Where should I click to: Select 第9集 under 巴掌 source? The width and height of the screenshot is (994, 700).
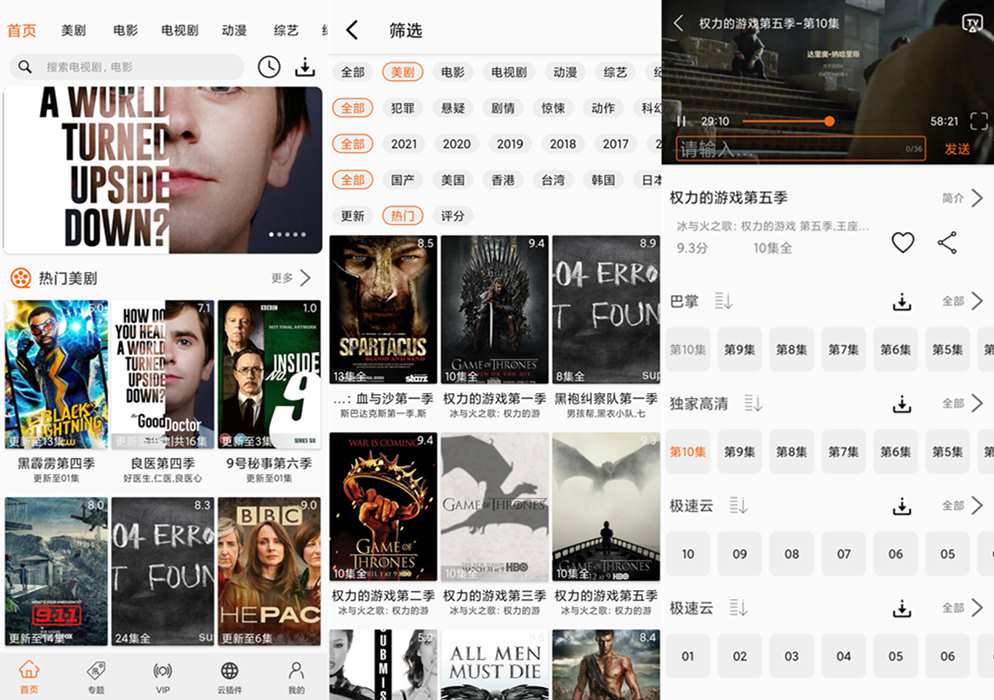tap(739, 349)
